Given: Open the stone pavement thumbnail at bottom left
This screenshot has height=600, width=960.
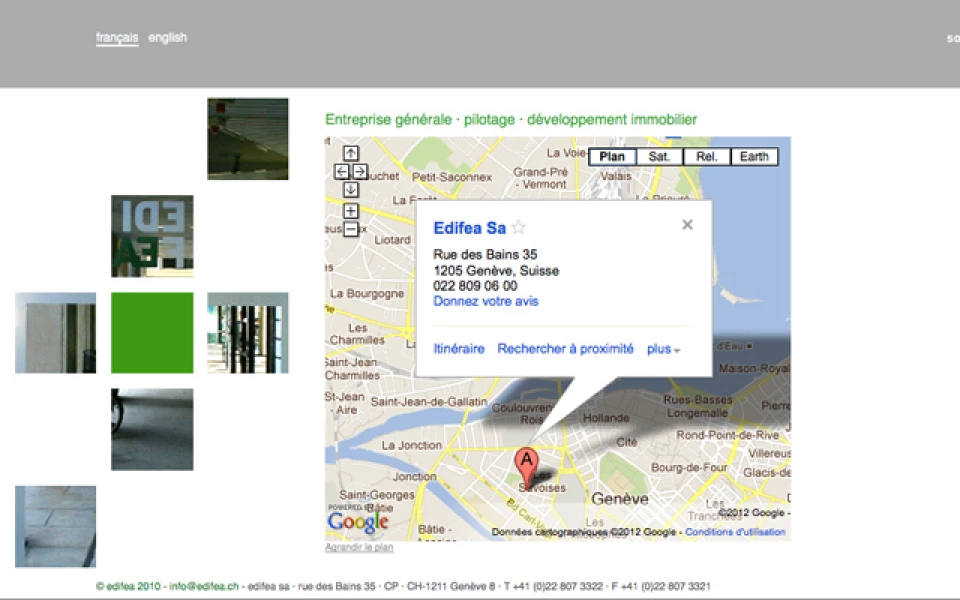Looking at the screenshot, I should 56,526.
